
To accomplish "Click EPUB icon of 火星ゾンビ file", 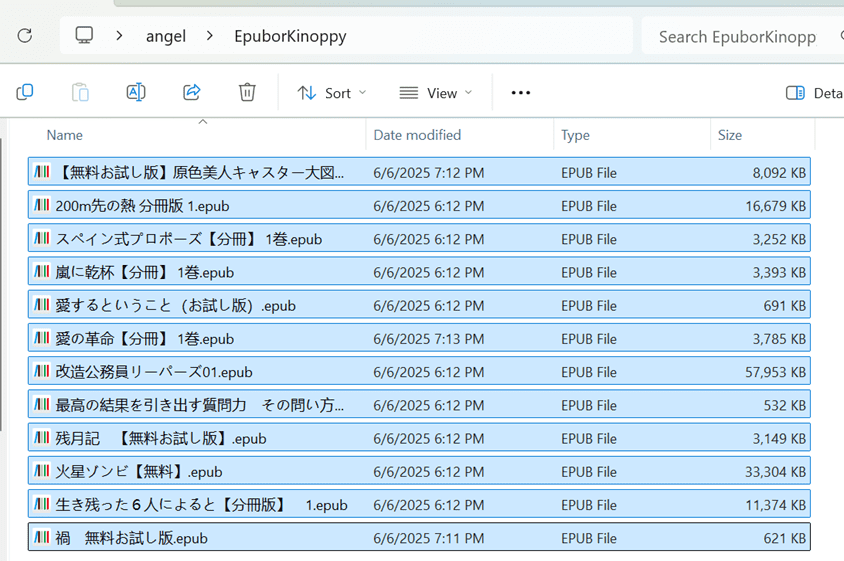I will coord(41,471).
